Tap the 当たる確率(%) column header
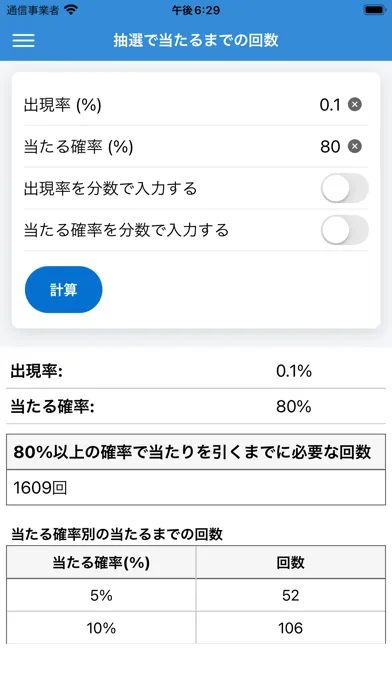The height and width of the screenshot is (696, 392). (x=101, y=562)
